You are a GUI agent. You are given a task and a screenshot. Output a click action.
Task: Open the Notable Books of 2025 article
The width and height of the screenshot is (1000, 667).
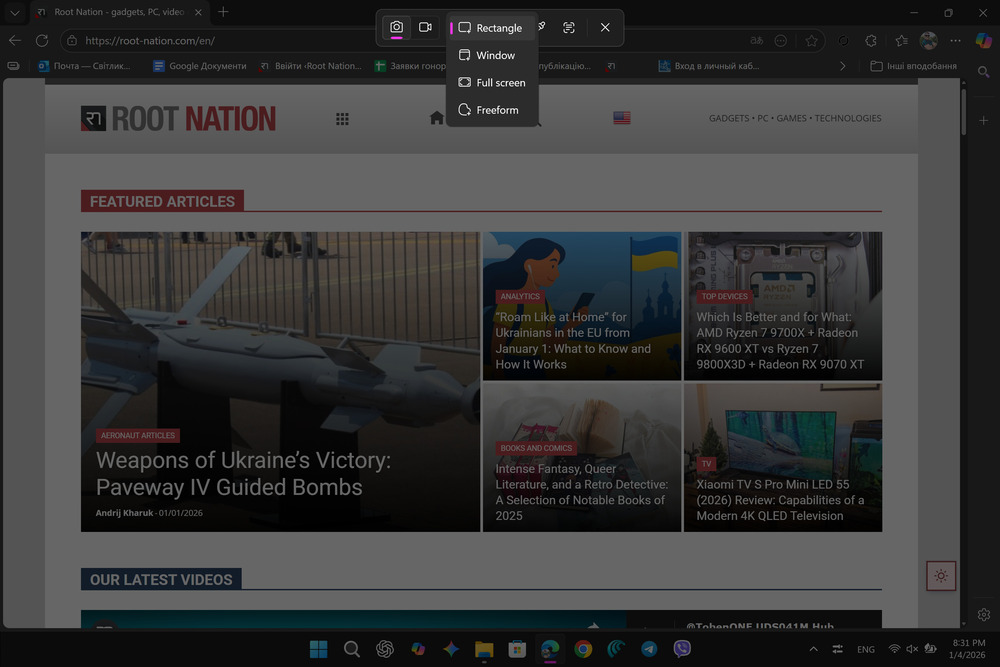click(x=582, y=492)
